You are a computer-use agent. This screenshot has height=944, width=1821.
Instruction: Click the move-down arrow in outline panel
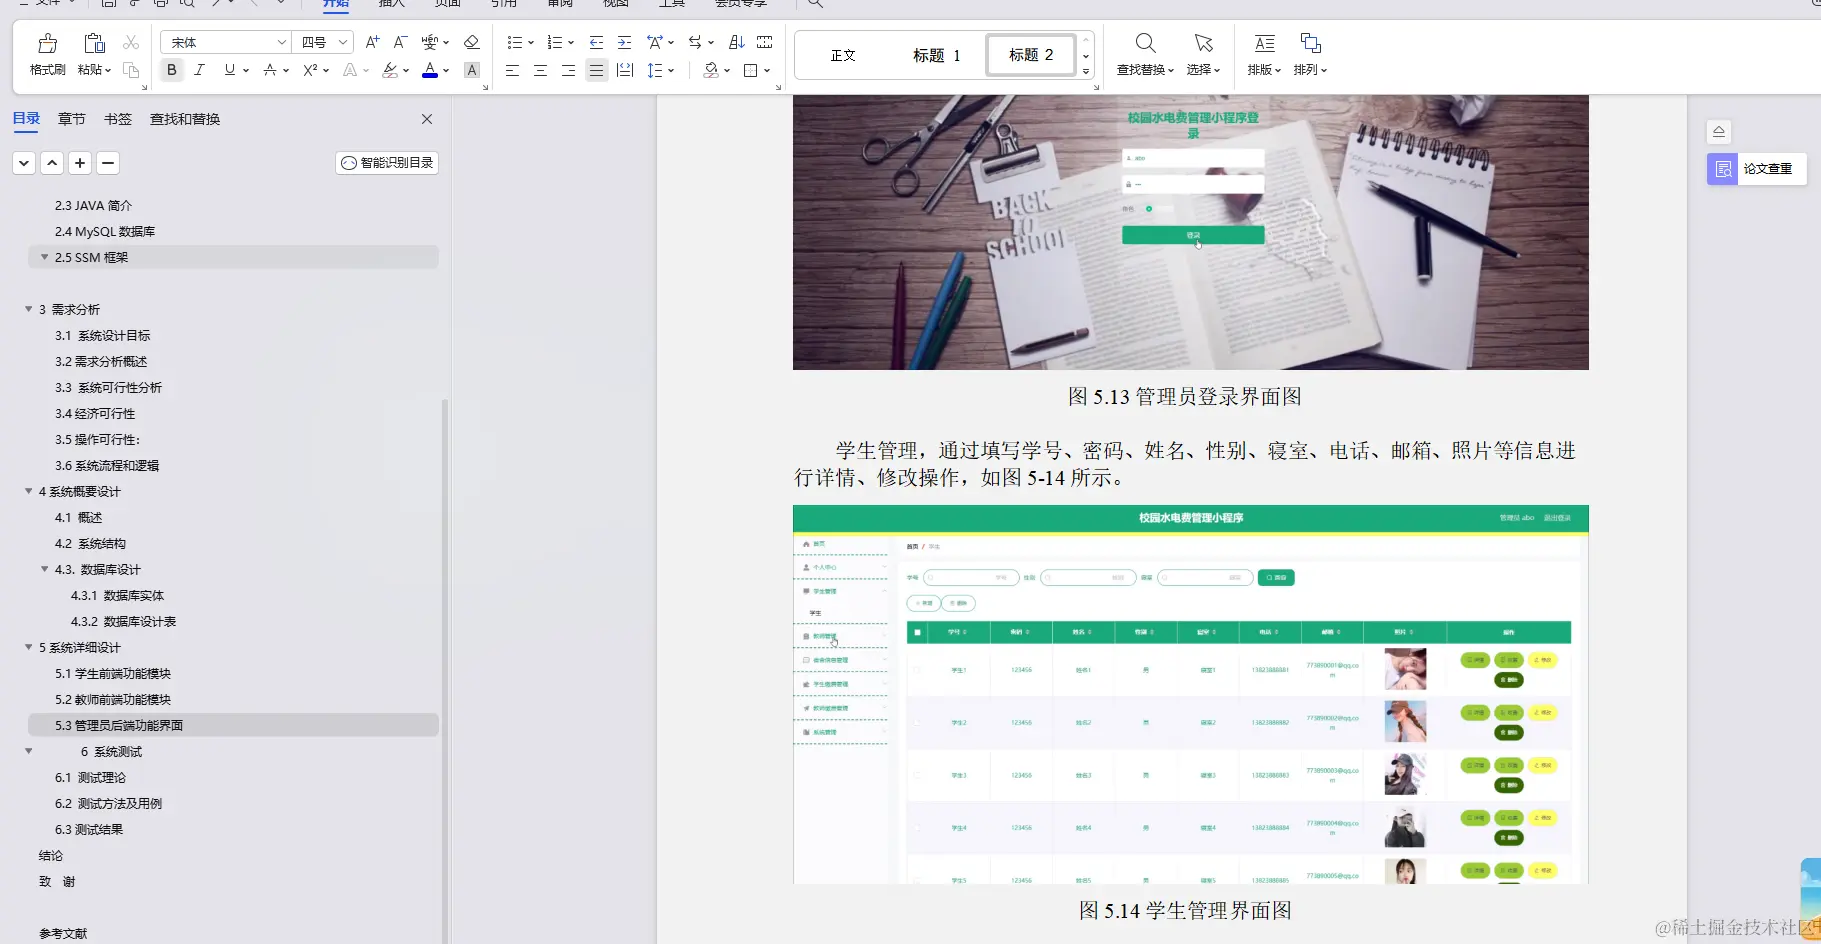(24, 163)
